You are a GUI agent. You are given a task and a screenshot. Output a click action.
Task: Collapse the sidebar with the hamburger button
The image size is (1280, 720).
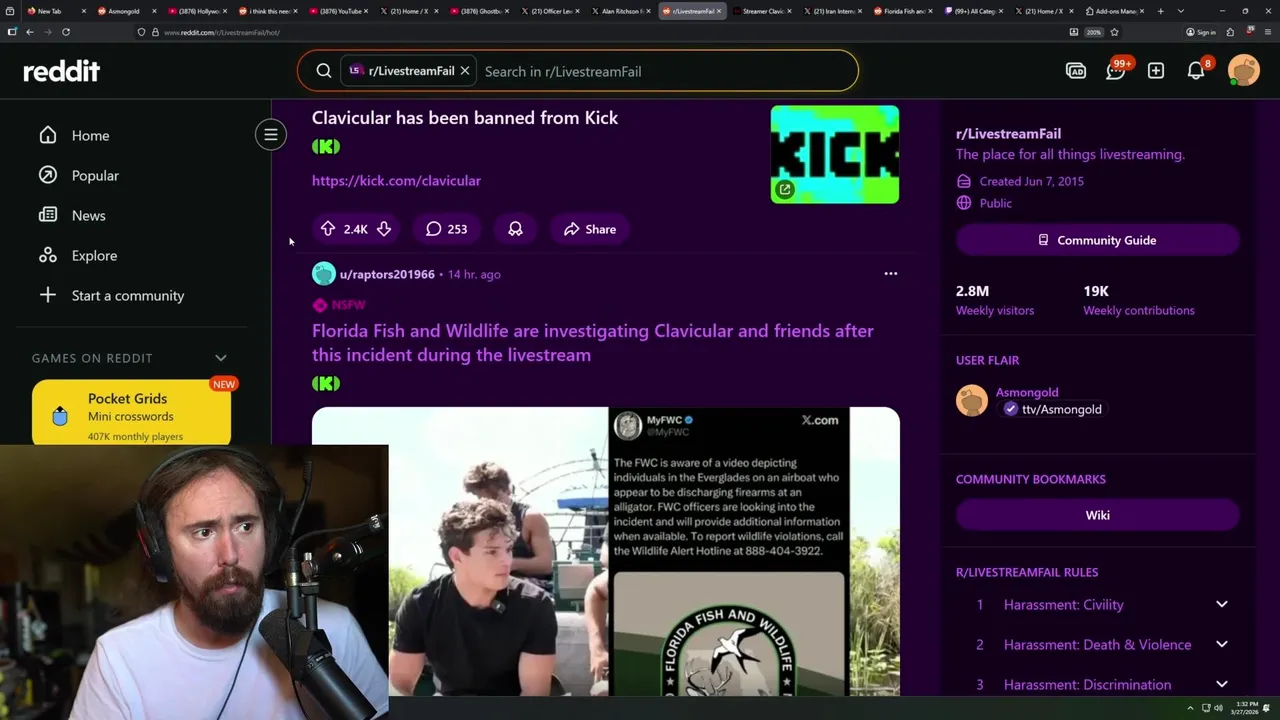click(x=270, y=135)
